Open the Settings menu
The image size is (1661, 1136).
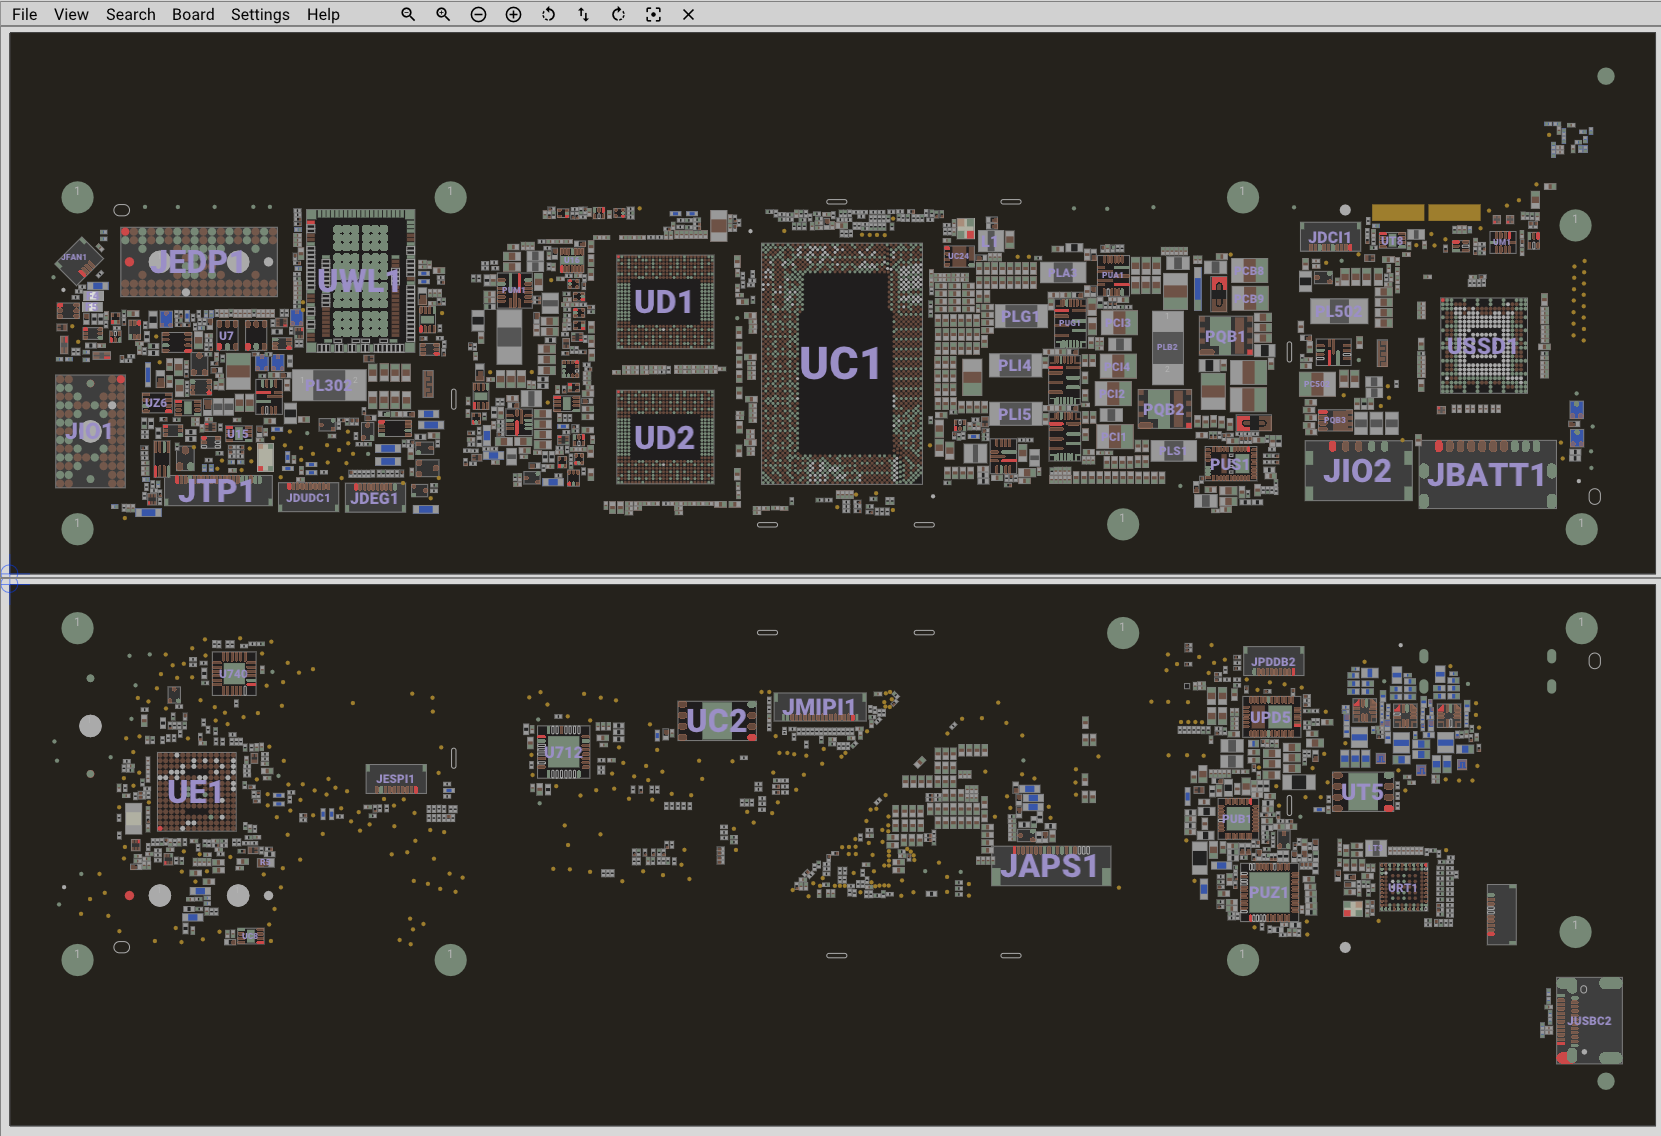pos(260,14)
